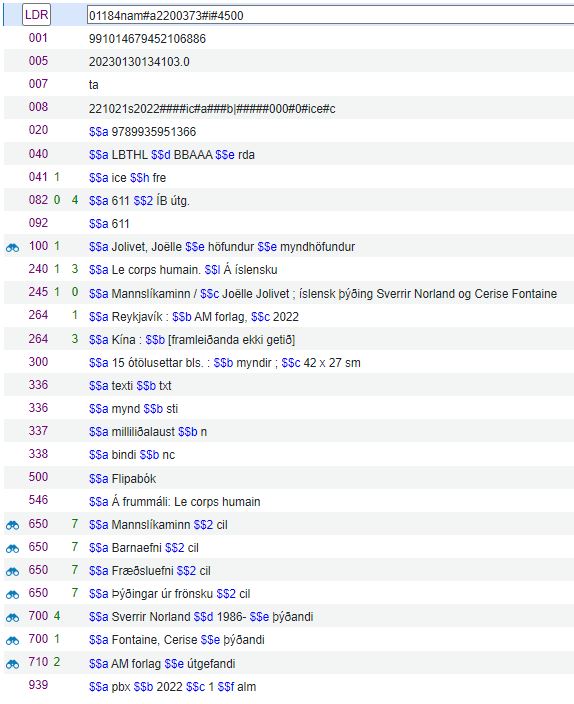Screen dimensions: 574x704
Task: Click translator Sverrir Norland entry
Action: point(201,617)
